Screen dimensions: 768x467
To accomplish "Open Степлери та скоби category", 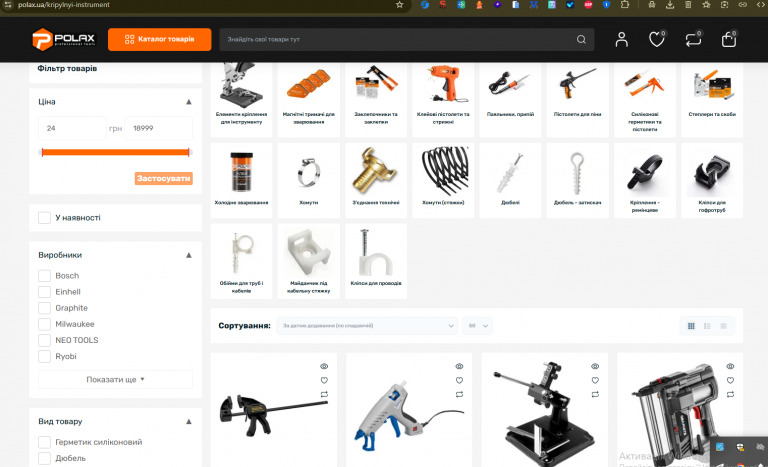I will pyautogui.click(x=712, y=99).
